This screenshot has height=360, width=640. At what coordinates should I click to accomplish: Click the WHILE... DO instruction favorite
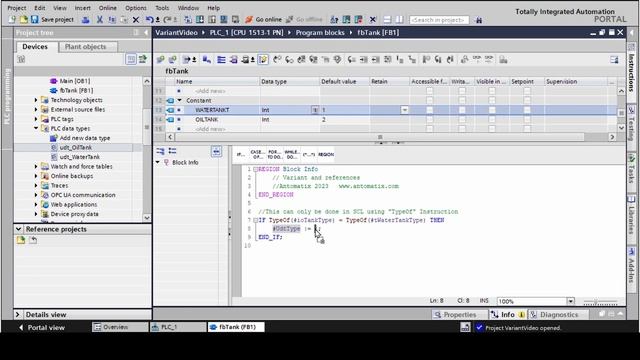point(291,154)
